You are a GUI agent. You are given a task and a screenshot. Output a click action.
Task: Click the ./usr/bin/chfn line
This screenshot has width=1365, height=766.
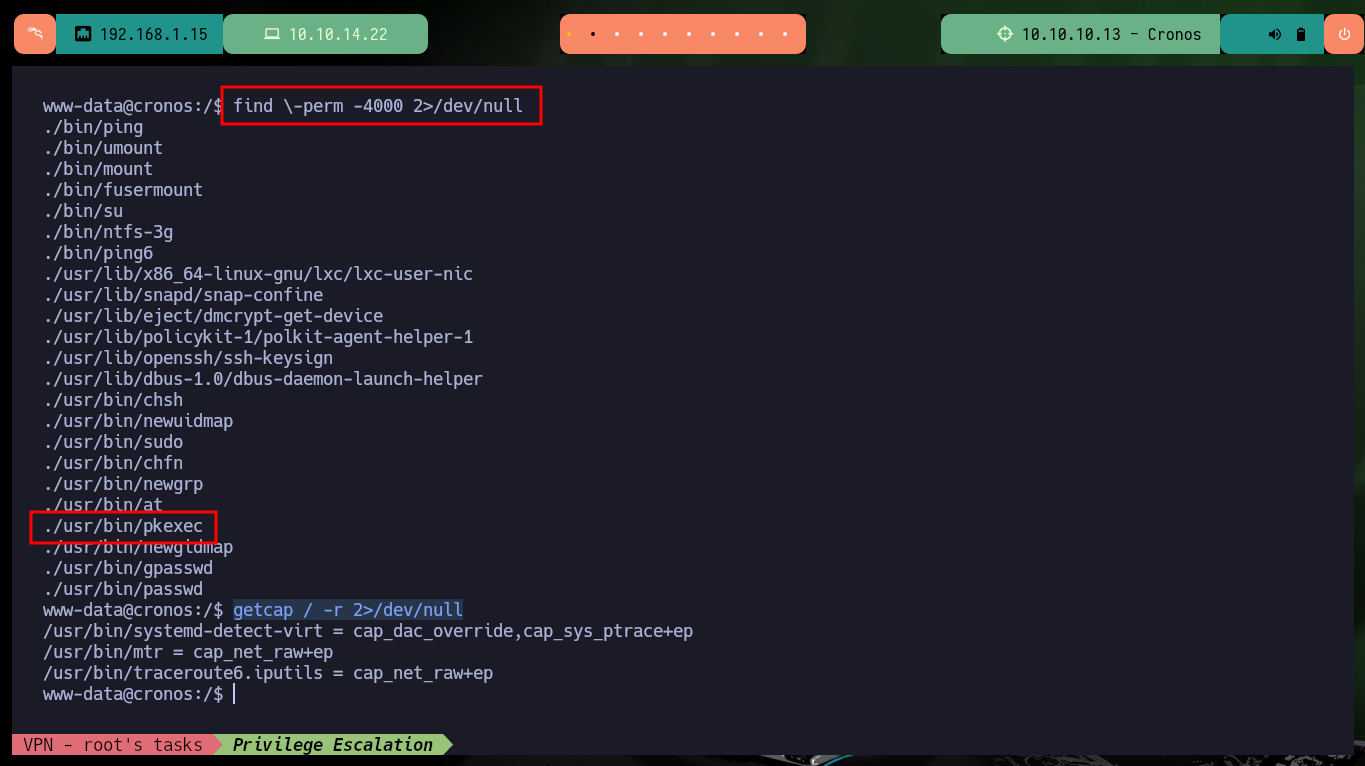click(113, 463)
